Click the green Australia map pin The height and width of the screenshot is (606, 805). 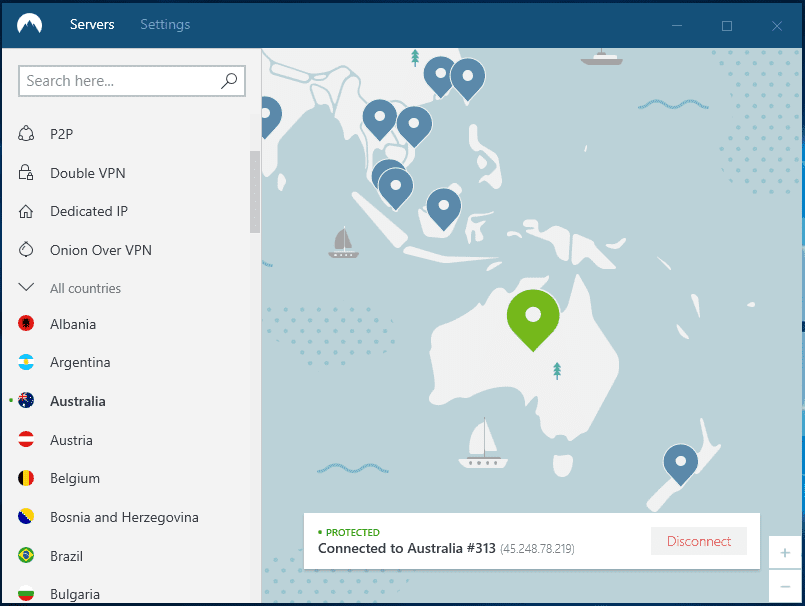coord(533,319)
